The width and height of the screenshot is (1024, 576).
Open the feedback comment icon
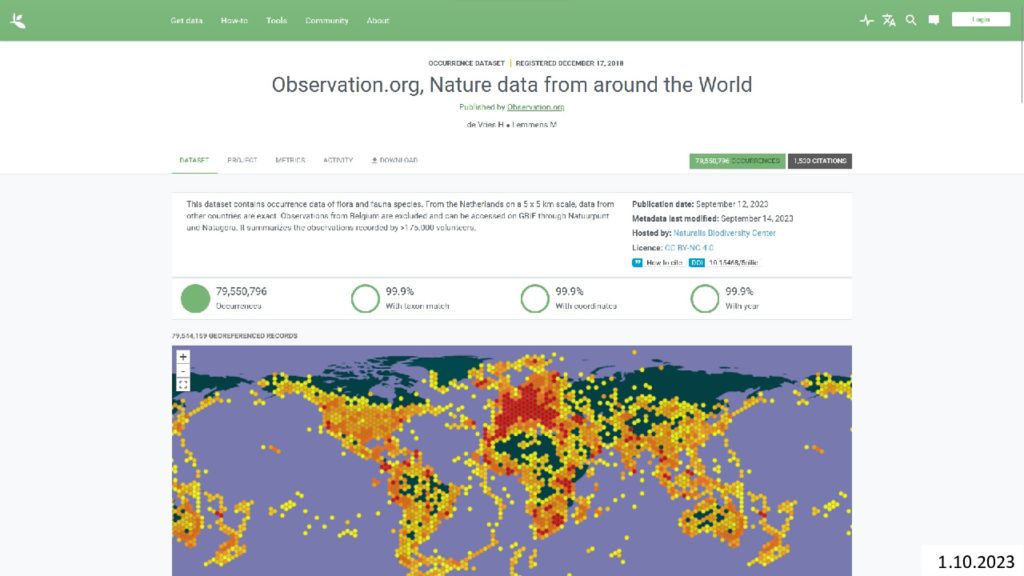point(934,20)
